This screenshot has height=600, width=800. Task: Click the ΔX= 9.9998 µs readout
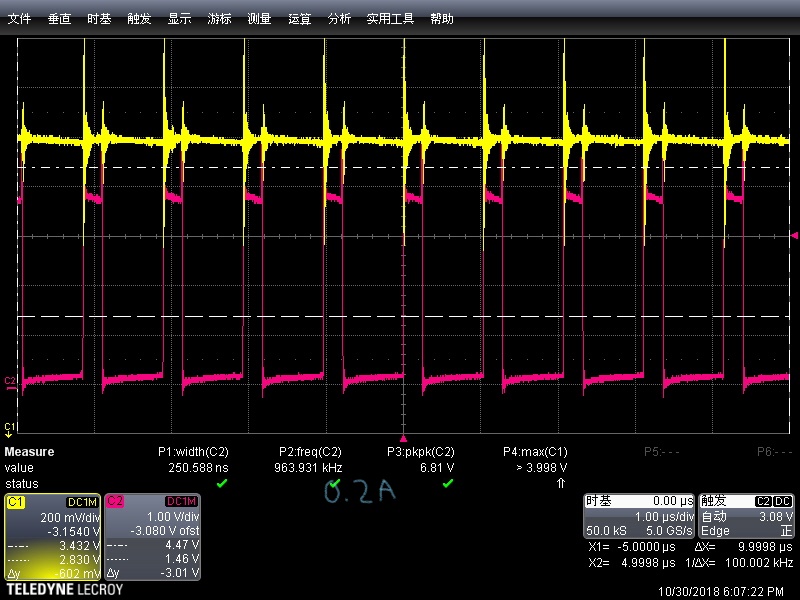coord(743,547)
